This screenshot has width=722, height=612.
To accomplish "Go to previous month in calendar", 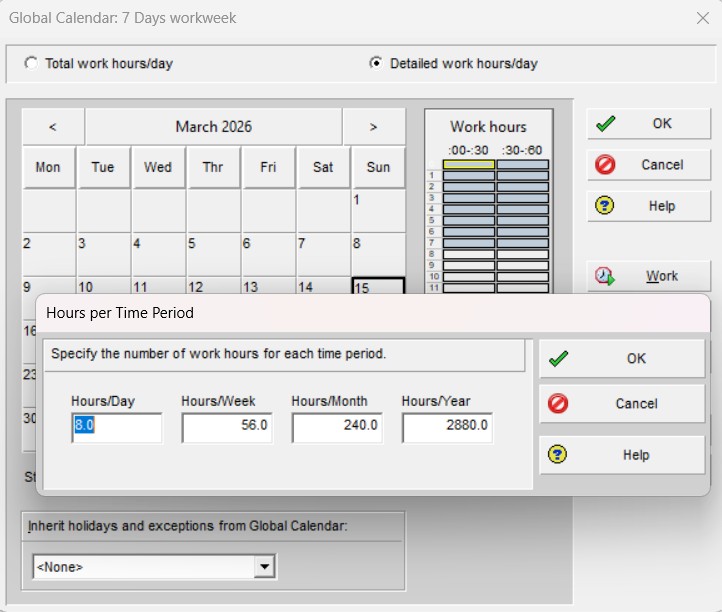I will [x=53, y=127].
